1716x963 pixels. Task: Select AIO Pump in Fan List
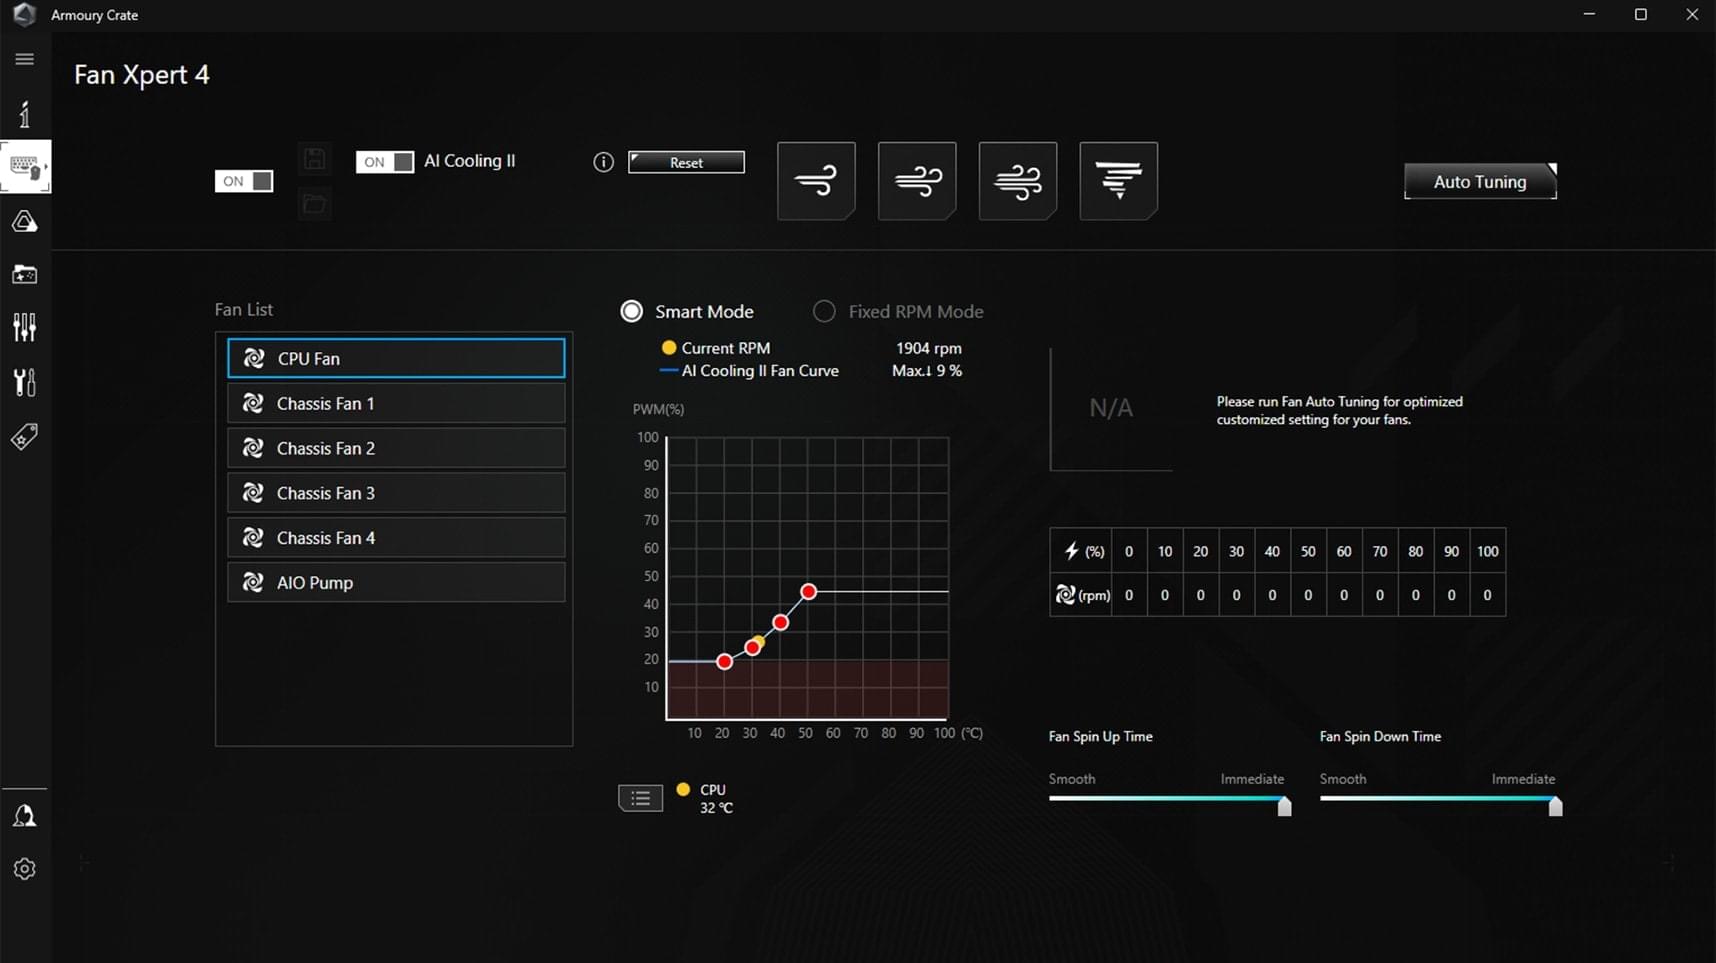(396, 582)
